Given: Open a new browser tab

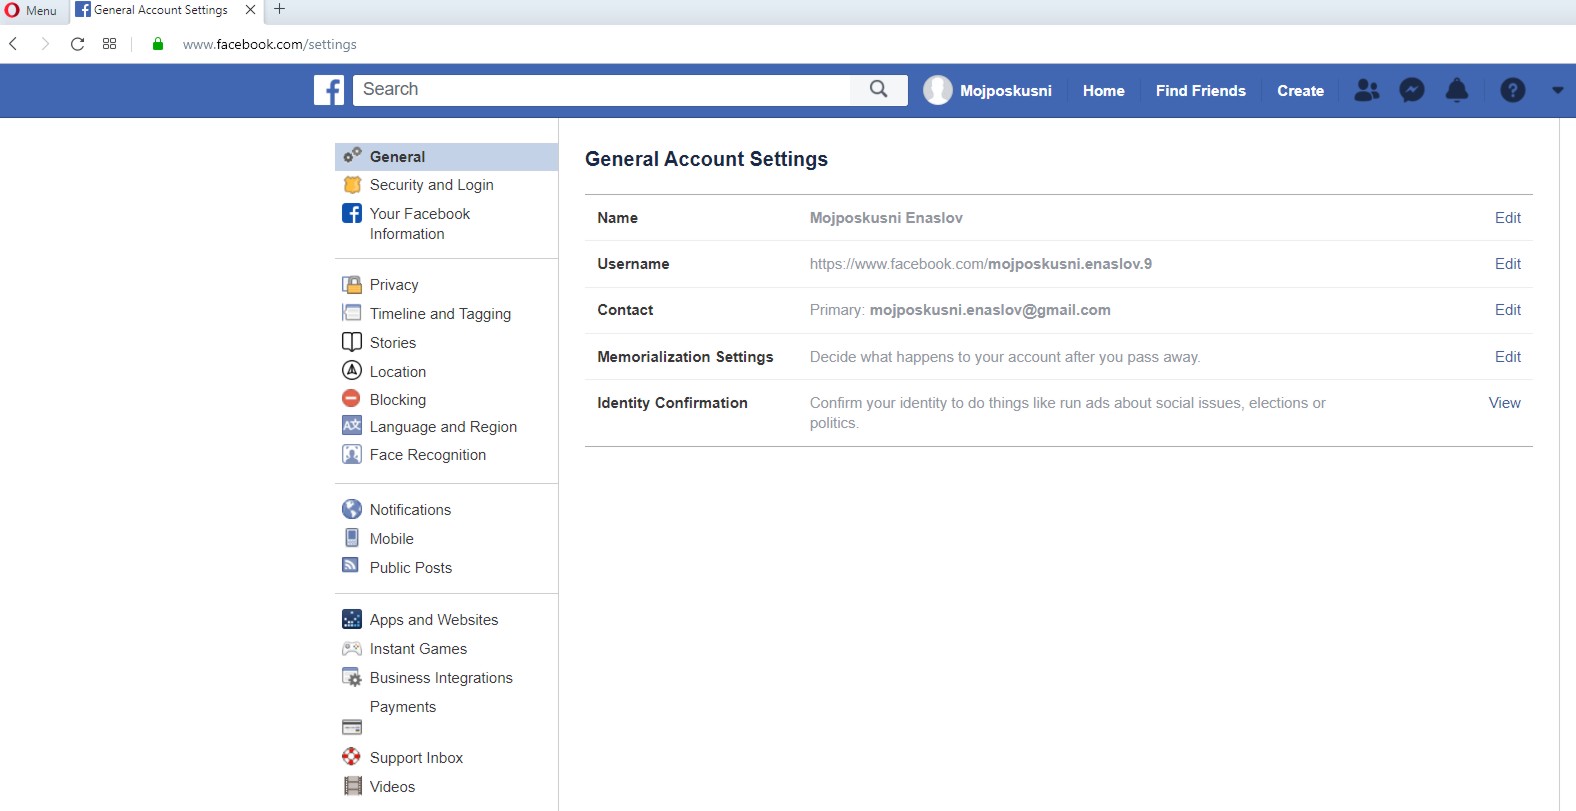Looking at the screenshot, I should (280, 10).
